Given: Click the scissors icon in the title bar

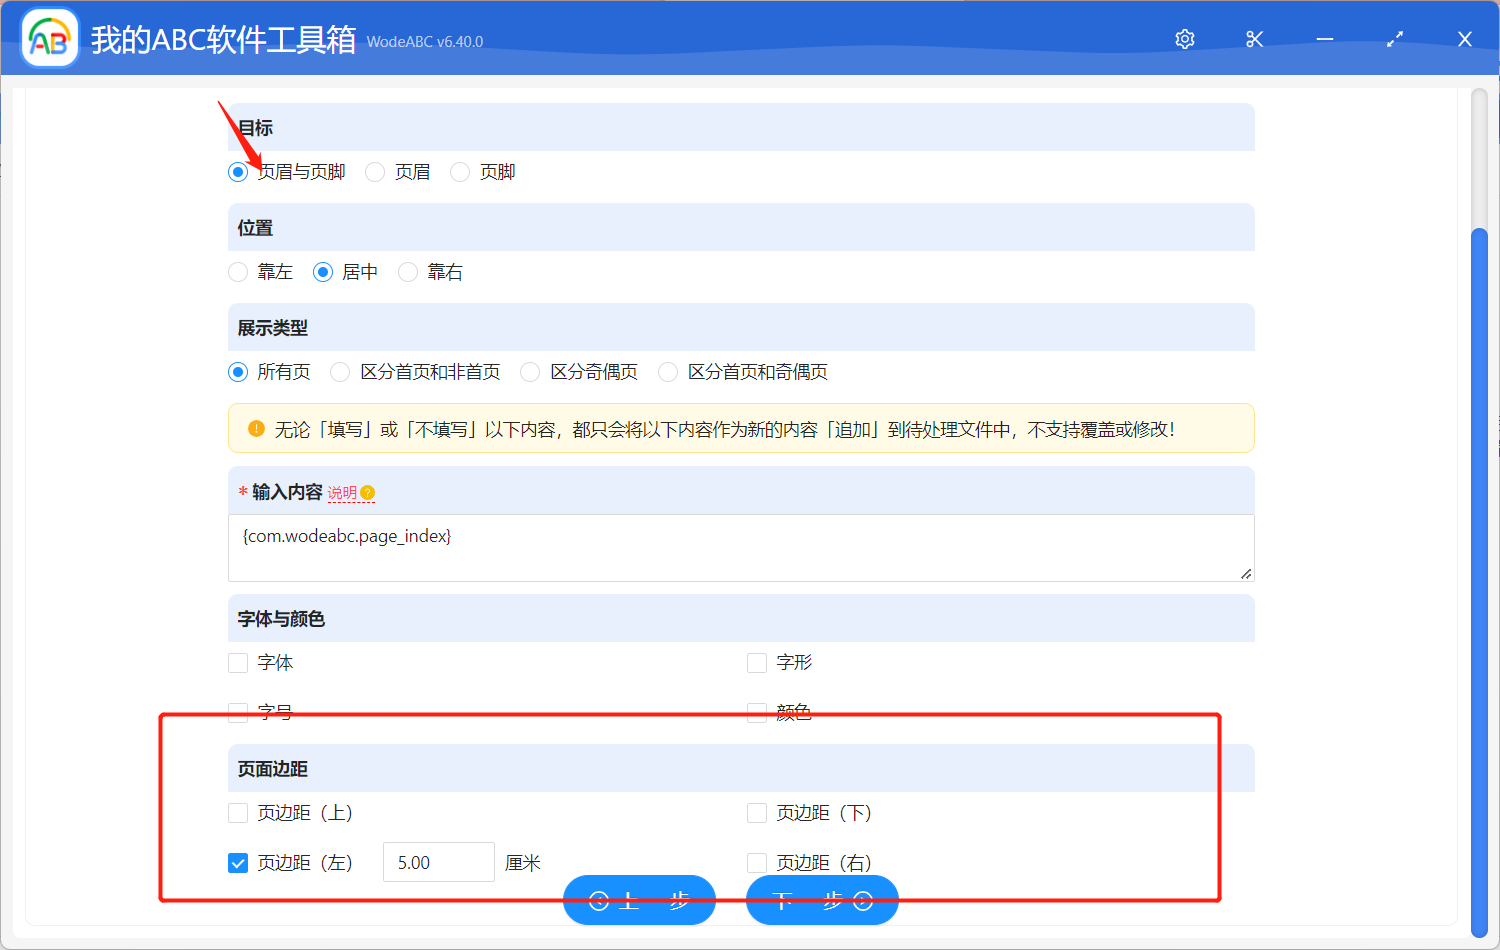Looking at the screenshot, I should [x=1254, y=39].
